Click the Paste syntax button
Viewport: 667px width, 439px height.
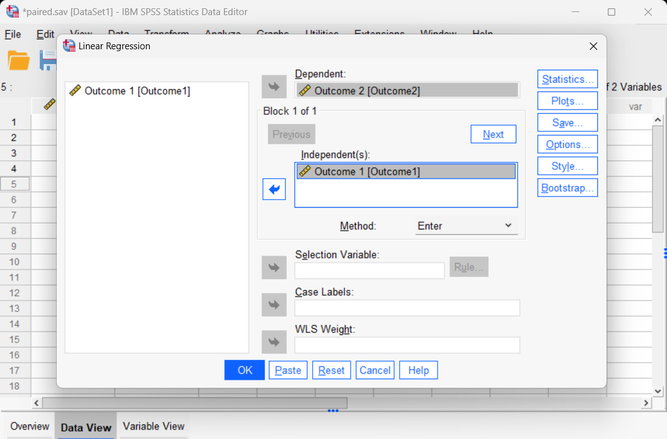click(x=288, y=370)
